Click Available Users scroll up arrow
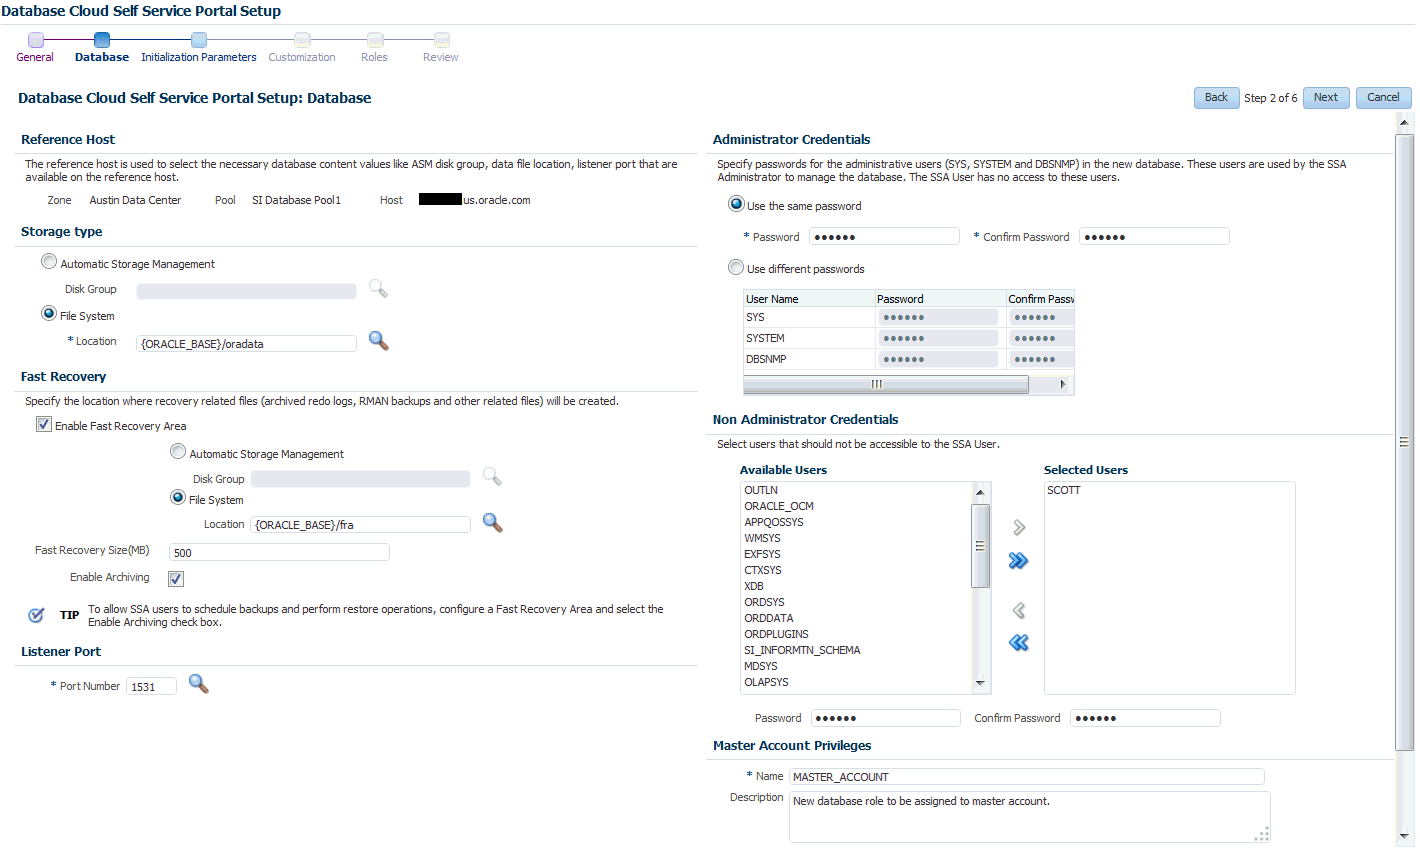Image resolution: width=1420 pixels, height=848 pixels. click(x=980, y=491)
